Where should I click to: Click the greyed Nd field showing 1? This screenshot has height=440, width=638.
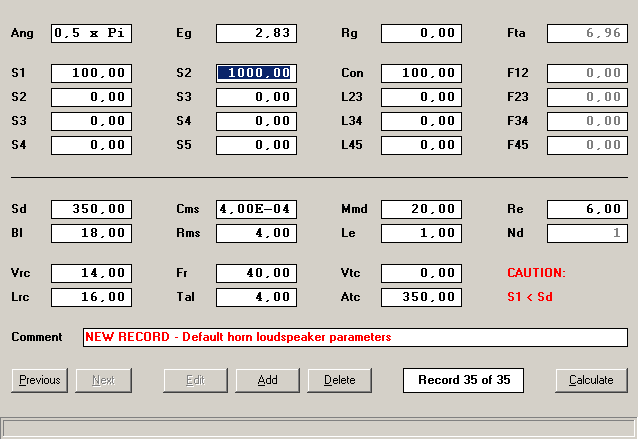(x=587, y=233)
